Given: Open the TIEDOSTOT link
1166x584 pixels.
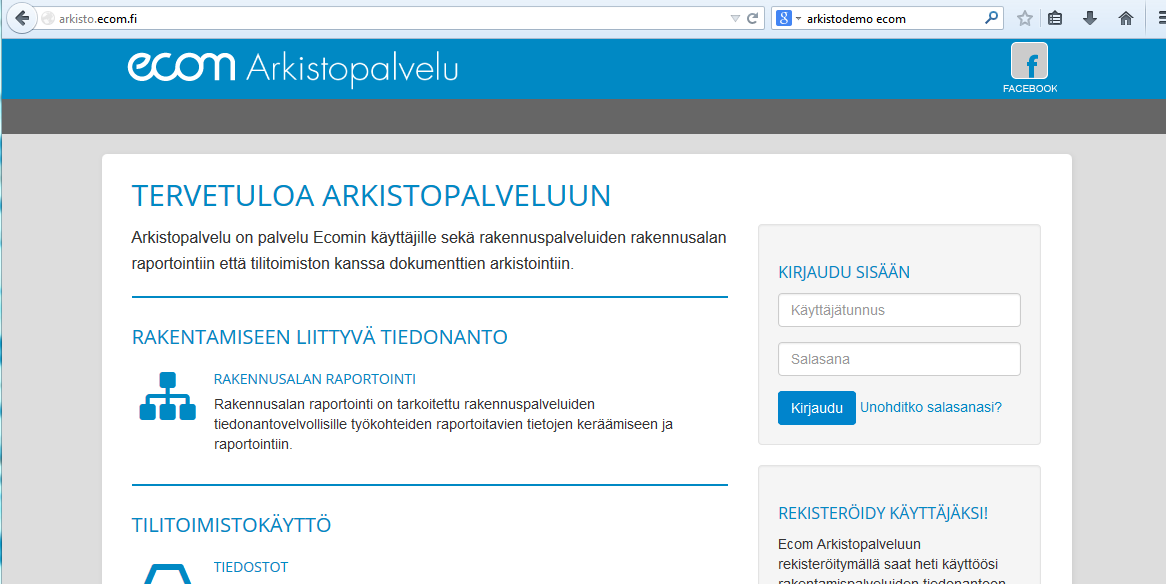Looking at the screenshot, I should [251, 567].
